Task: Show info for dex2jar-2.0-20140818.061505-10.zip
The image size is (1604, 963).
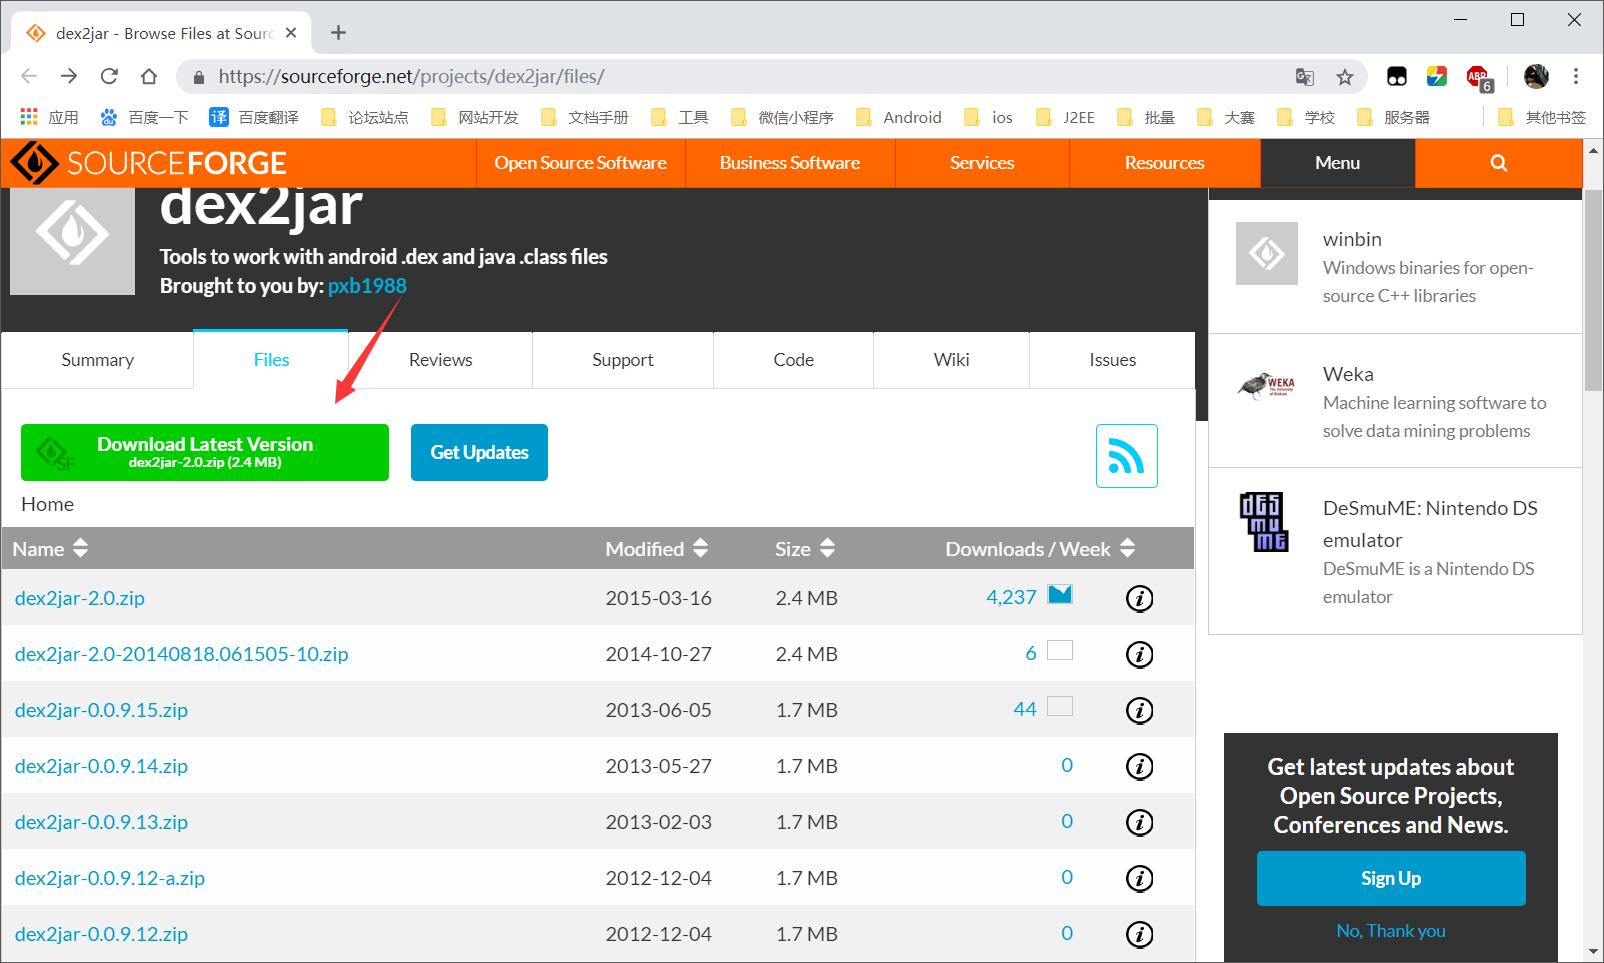Action: pyautogui.click(x=1140, y=654)
